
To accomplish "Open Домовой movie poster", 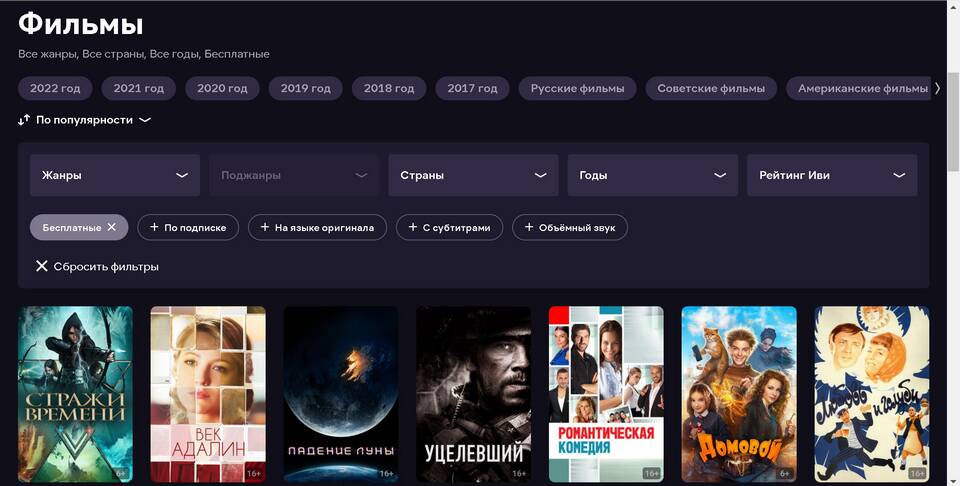I will (x=739, y=394).
